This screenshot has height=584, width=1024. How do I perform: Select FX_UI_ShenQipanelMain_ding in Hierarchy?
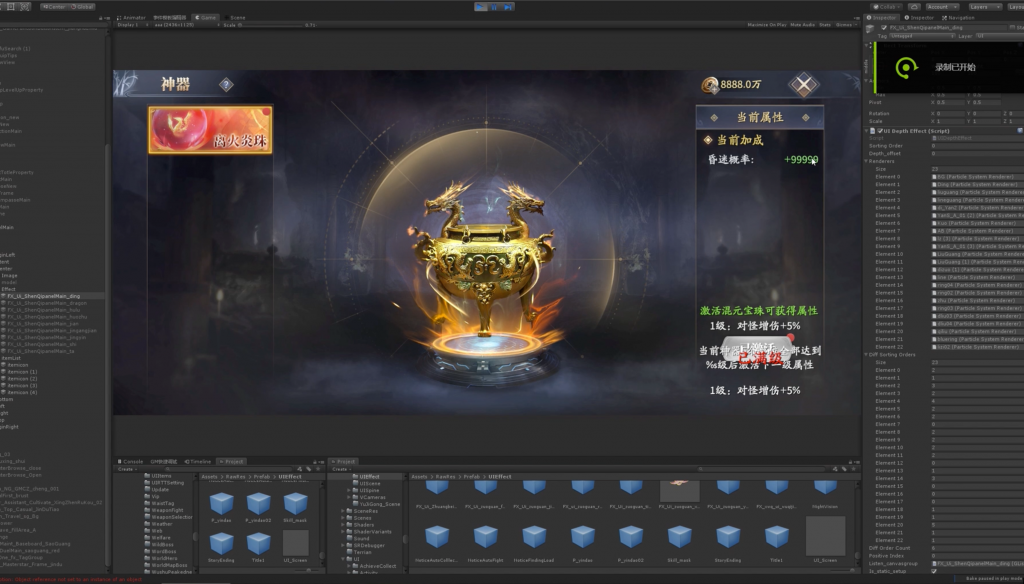point(43,296)
